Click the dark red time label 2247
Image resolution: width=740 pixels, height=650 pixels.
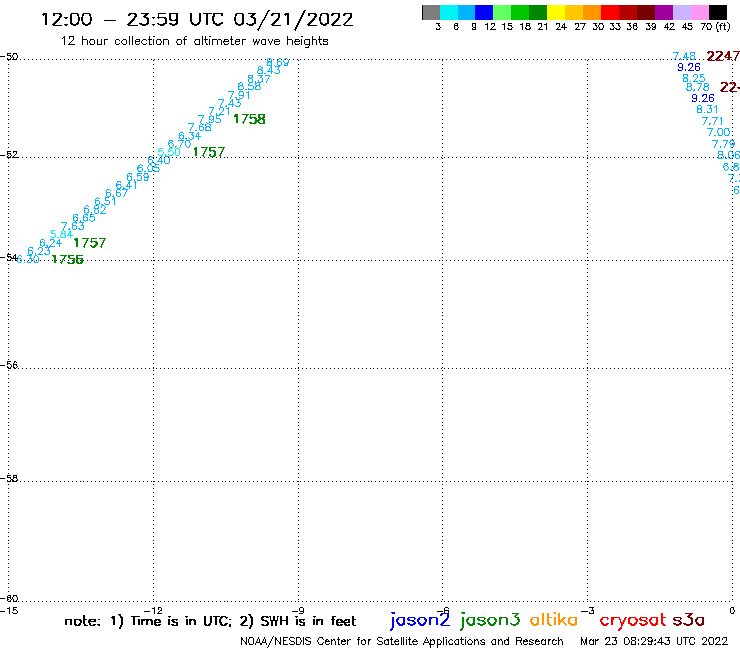[x=723, y=56]
